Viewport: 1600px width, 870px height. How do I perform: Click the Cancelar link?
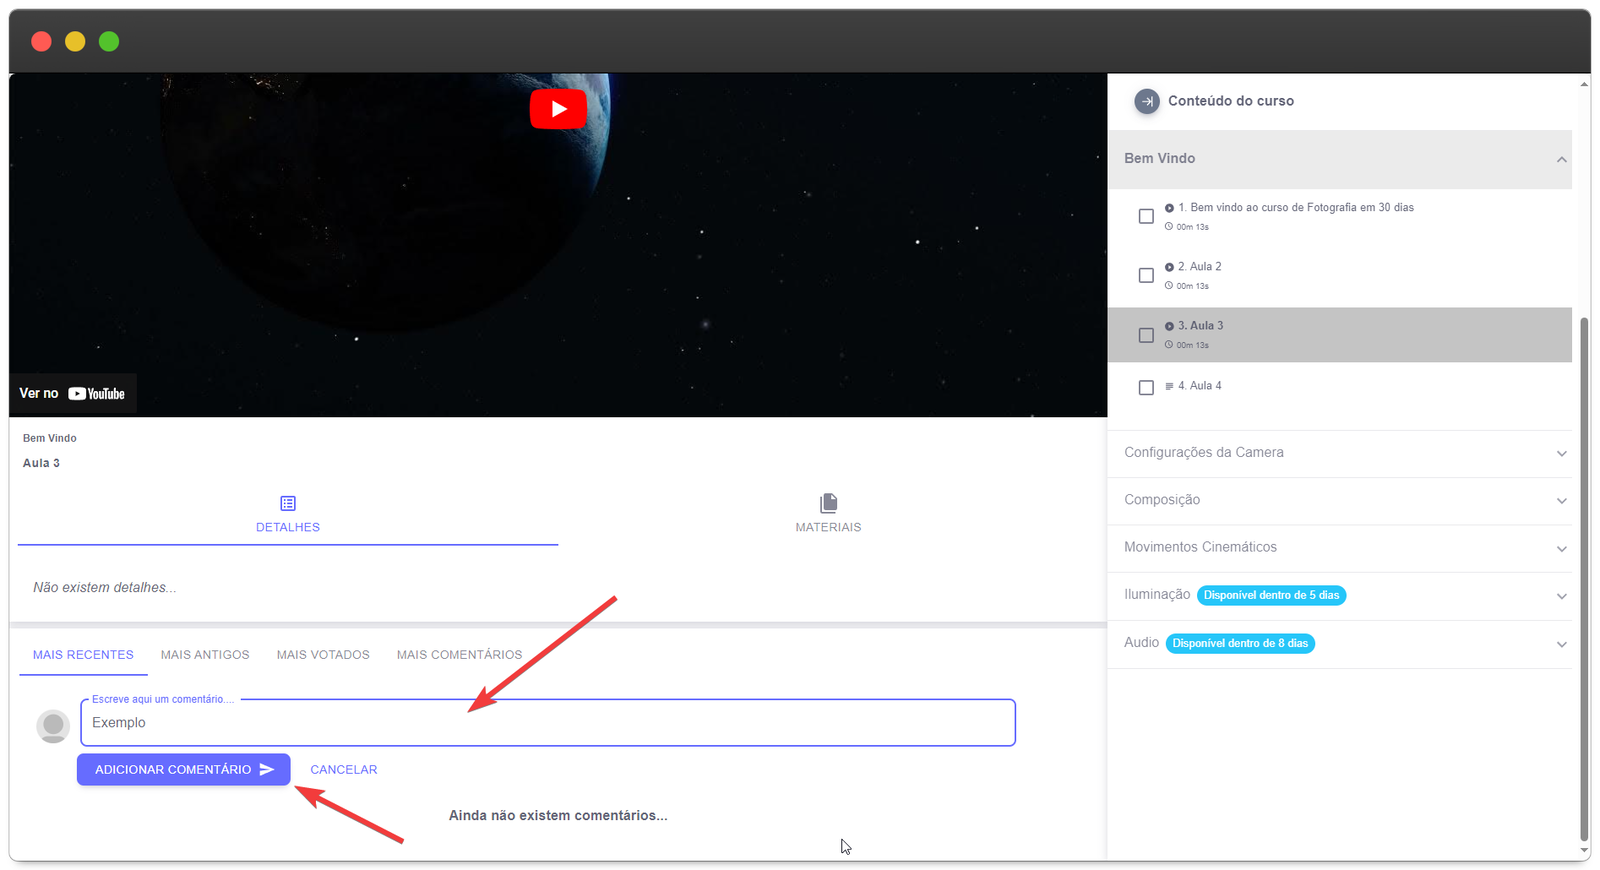click(x=343, y=770)
